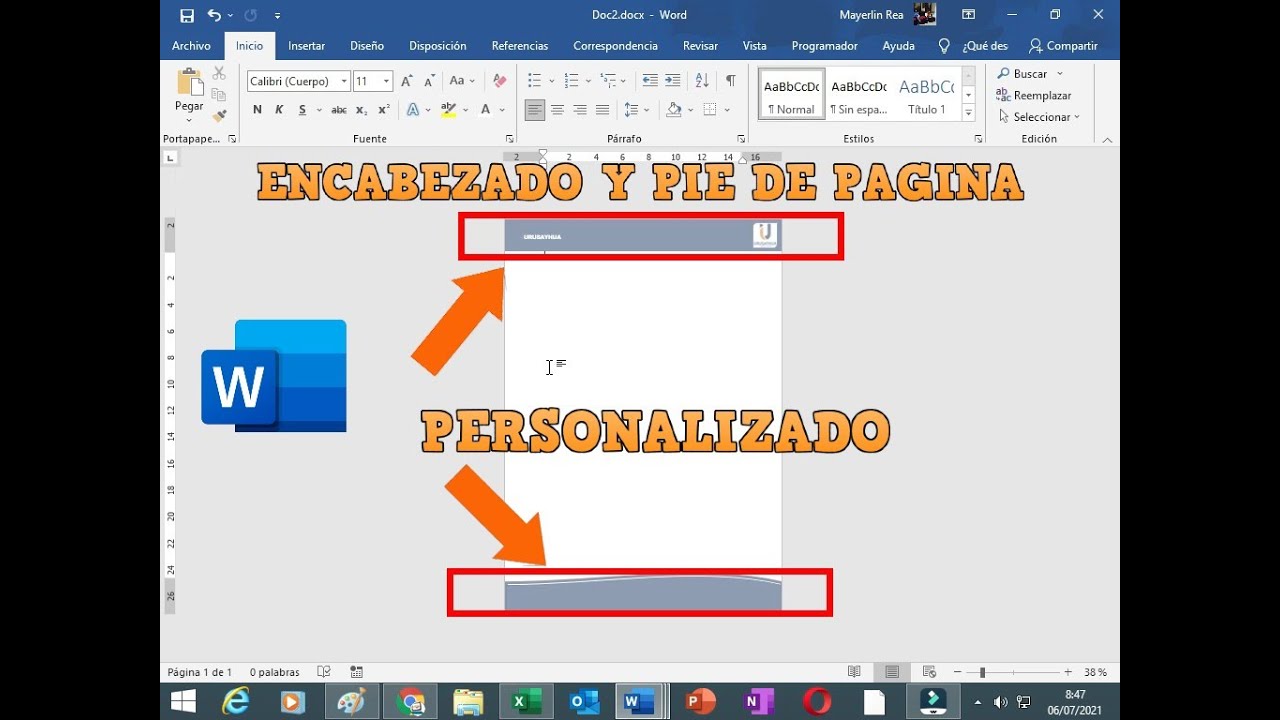The width and height of the screenshot is (1280, 720).
Task: Select the Format Painter brush icon
Action: click(x=219, y=116)
